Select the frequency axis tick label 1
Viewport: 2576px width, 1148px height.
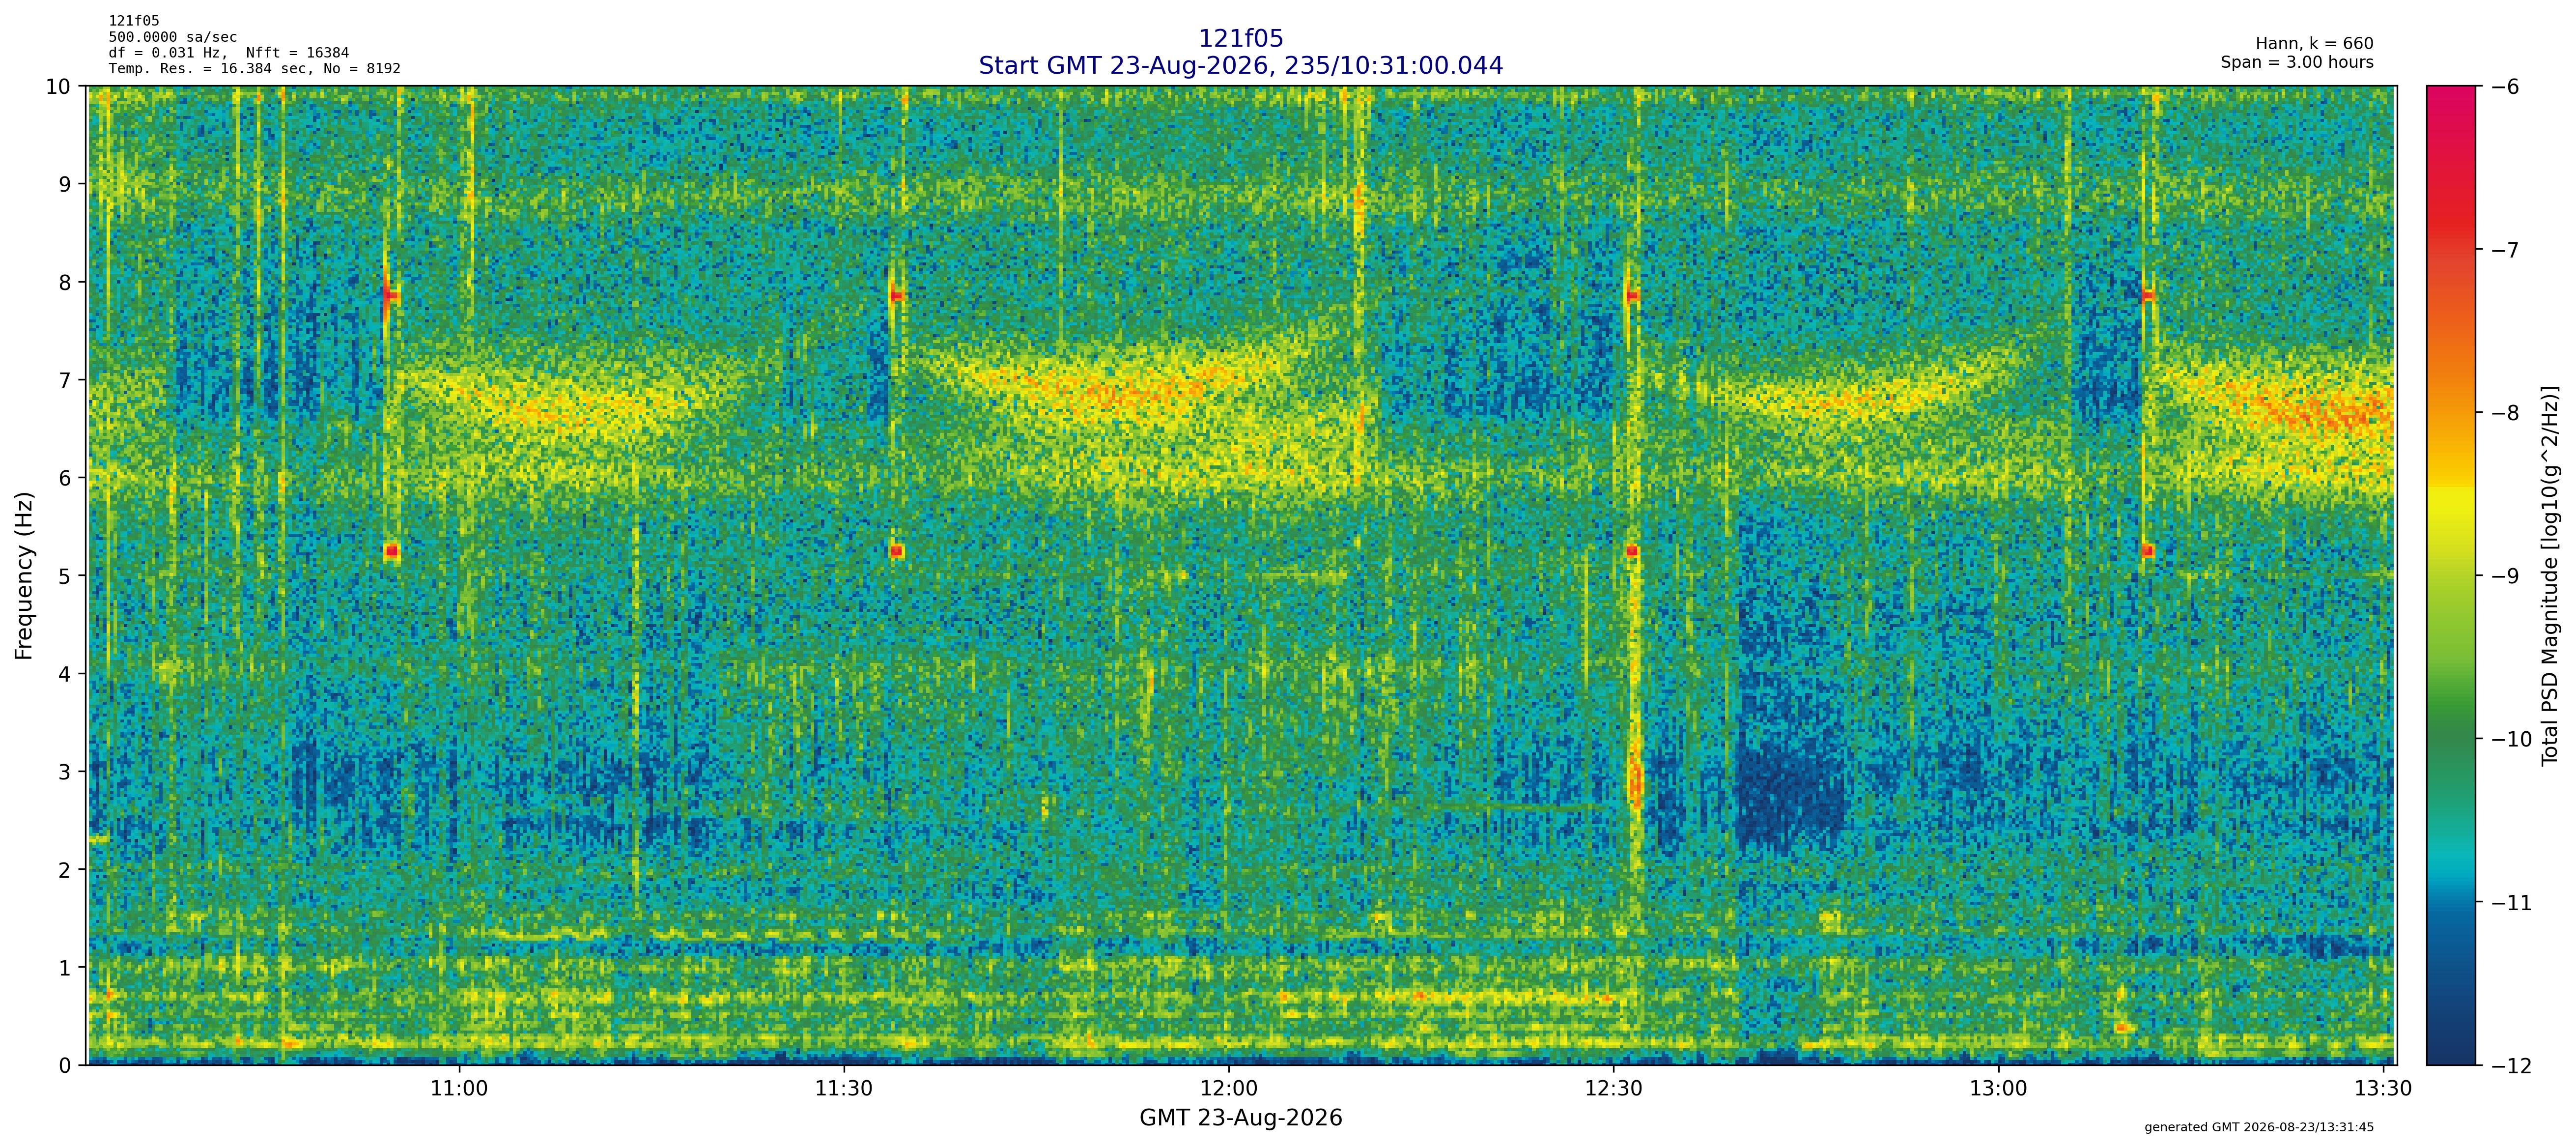(65, 968)
